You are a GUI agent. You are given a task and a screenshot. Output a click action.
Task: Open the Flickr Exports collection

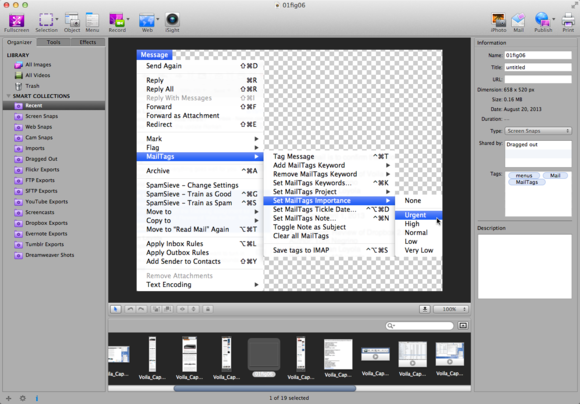point(42,169)
